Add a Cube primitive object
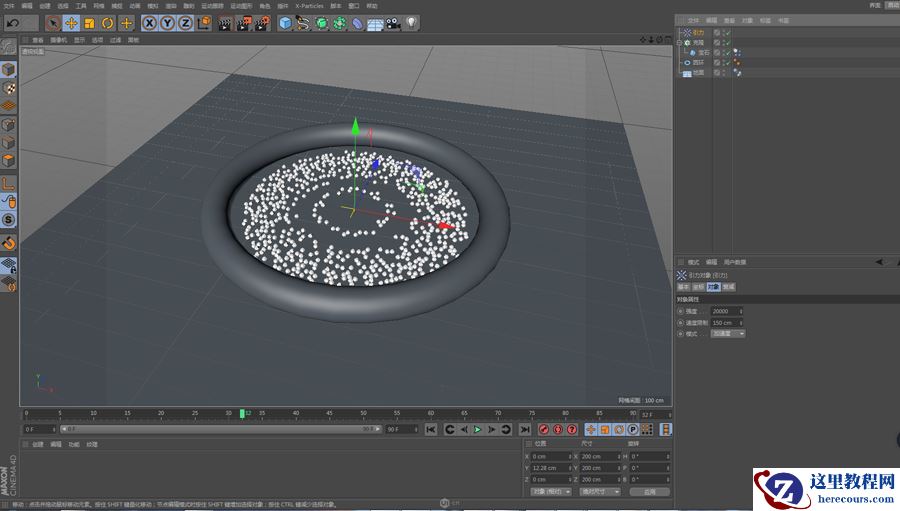The width and height of the screenshot is (900, 511). [x=285, y=23]
